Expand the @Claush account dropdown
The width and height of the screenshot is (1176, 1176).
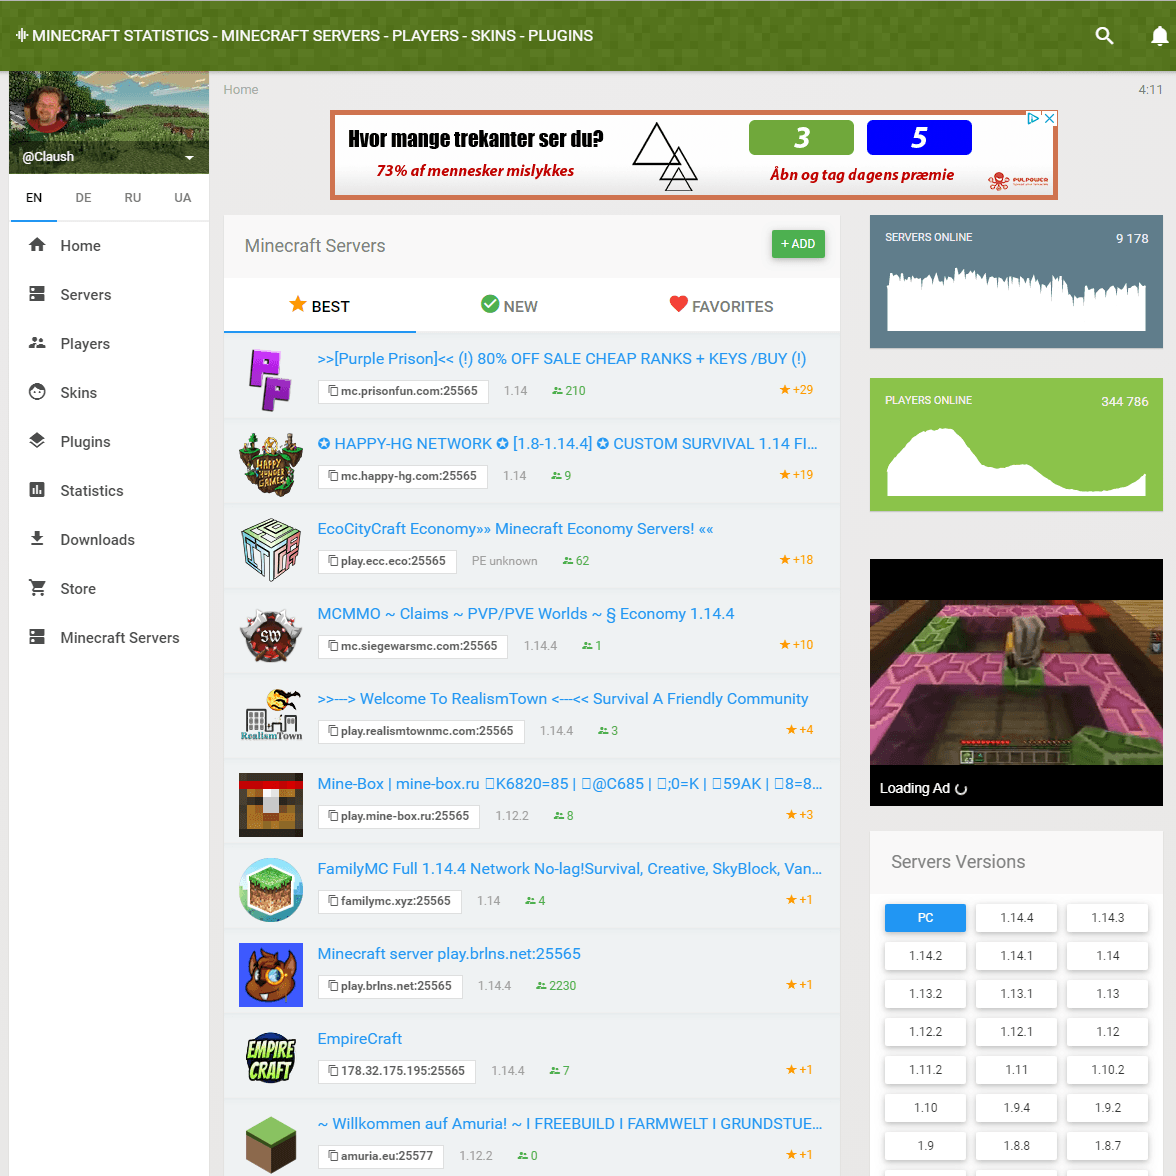[x=189, y=158]
